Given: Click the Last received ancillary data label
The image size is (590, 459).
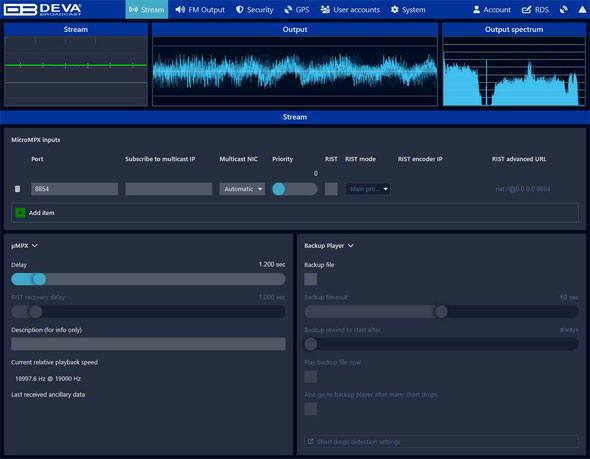Looking at the screenshot, I should 48,395.
